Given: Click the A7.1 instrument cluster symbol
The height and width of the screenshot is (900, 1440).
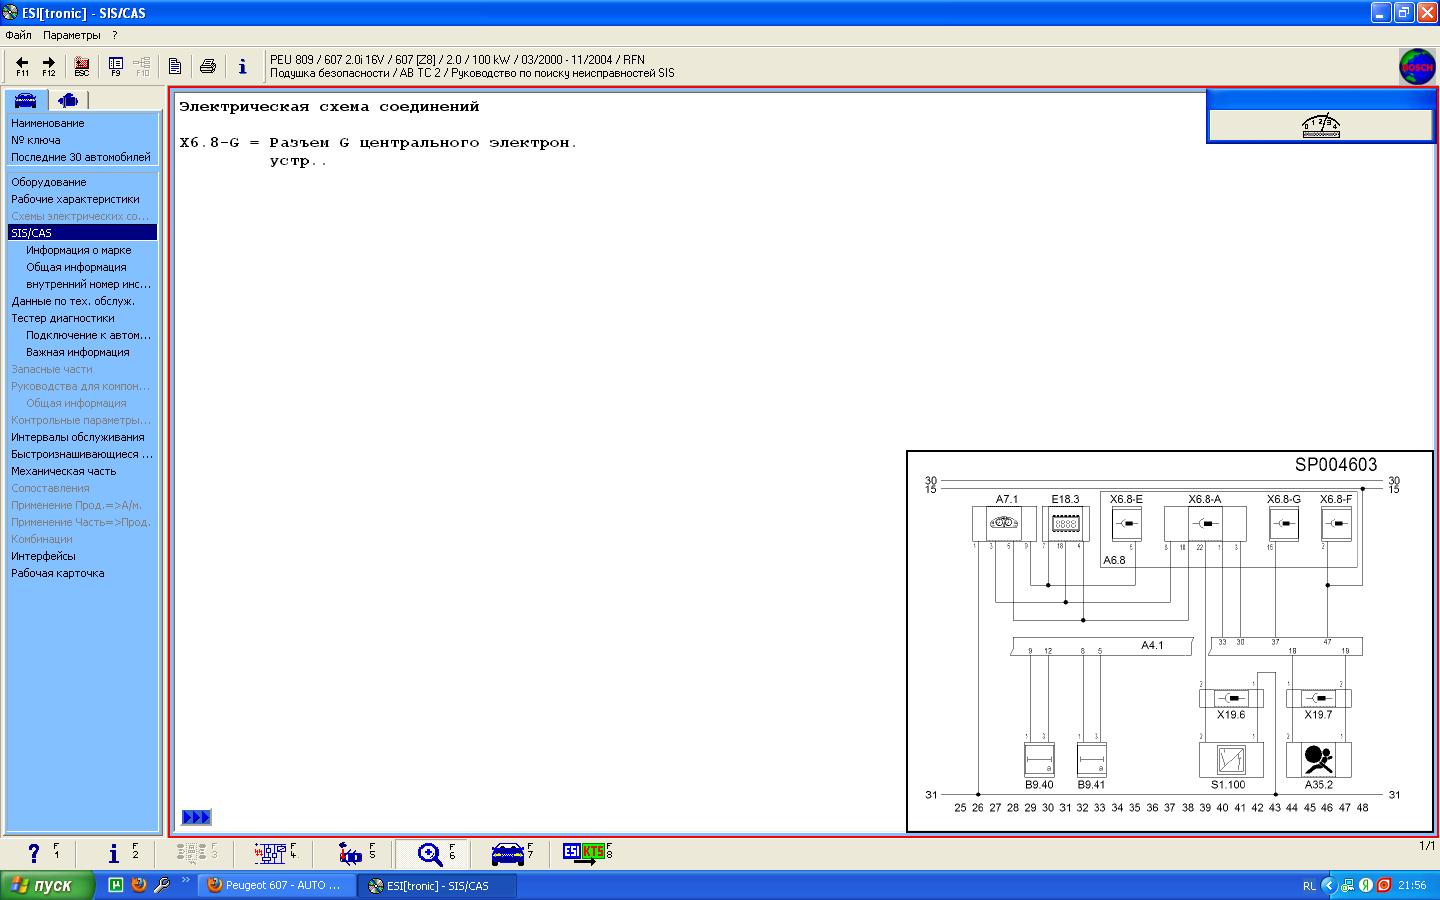Looking at the screenshot, I should 1005,523.
